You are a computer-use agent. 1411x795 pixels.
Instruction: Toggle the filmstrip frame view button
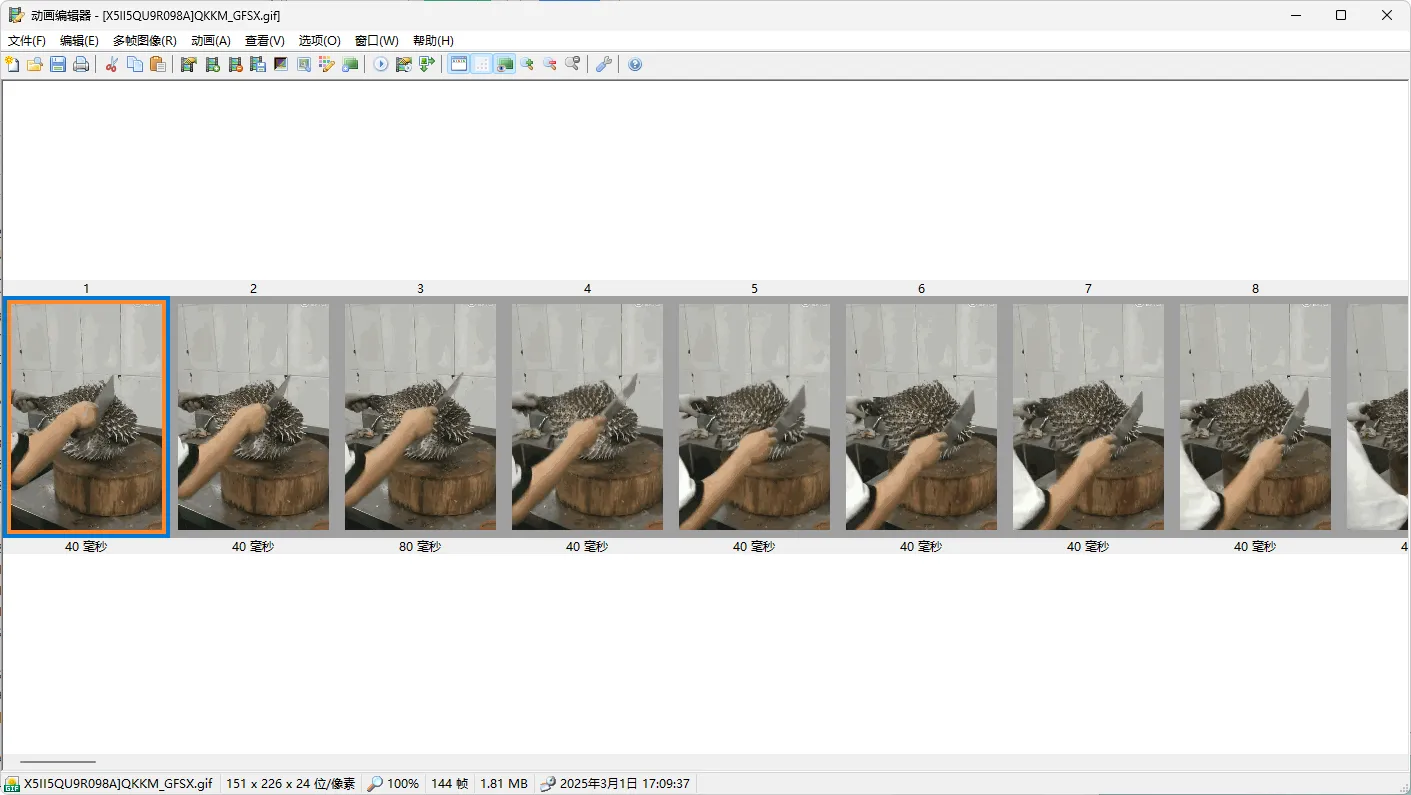pyautogui.click(x=459, y=64)
